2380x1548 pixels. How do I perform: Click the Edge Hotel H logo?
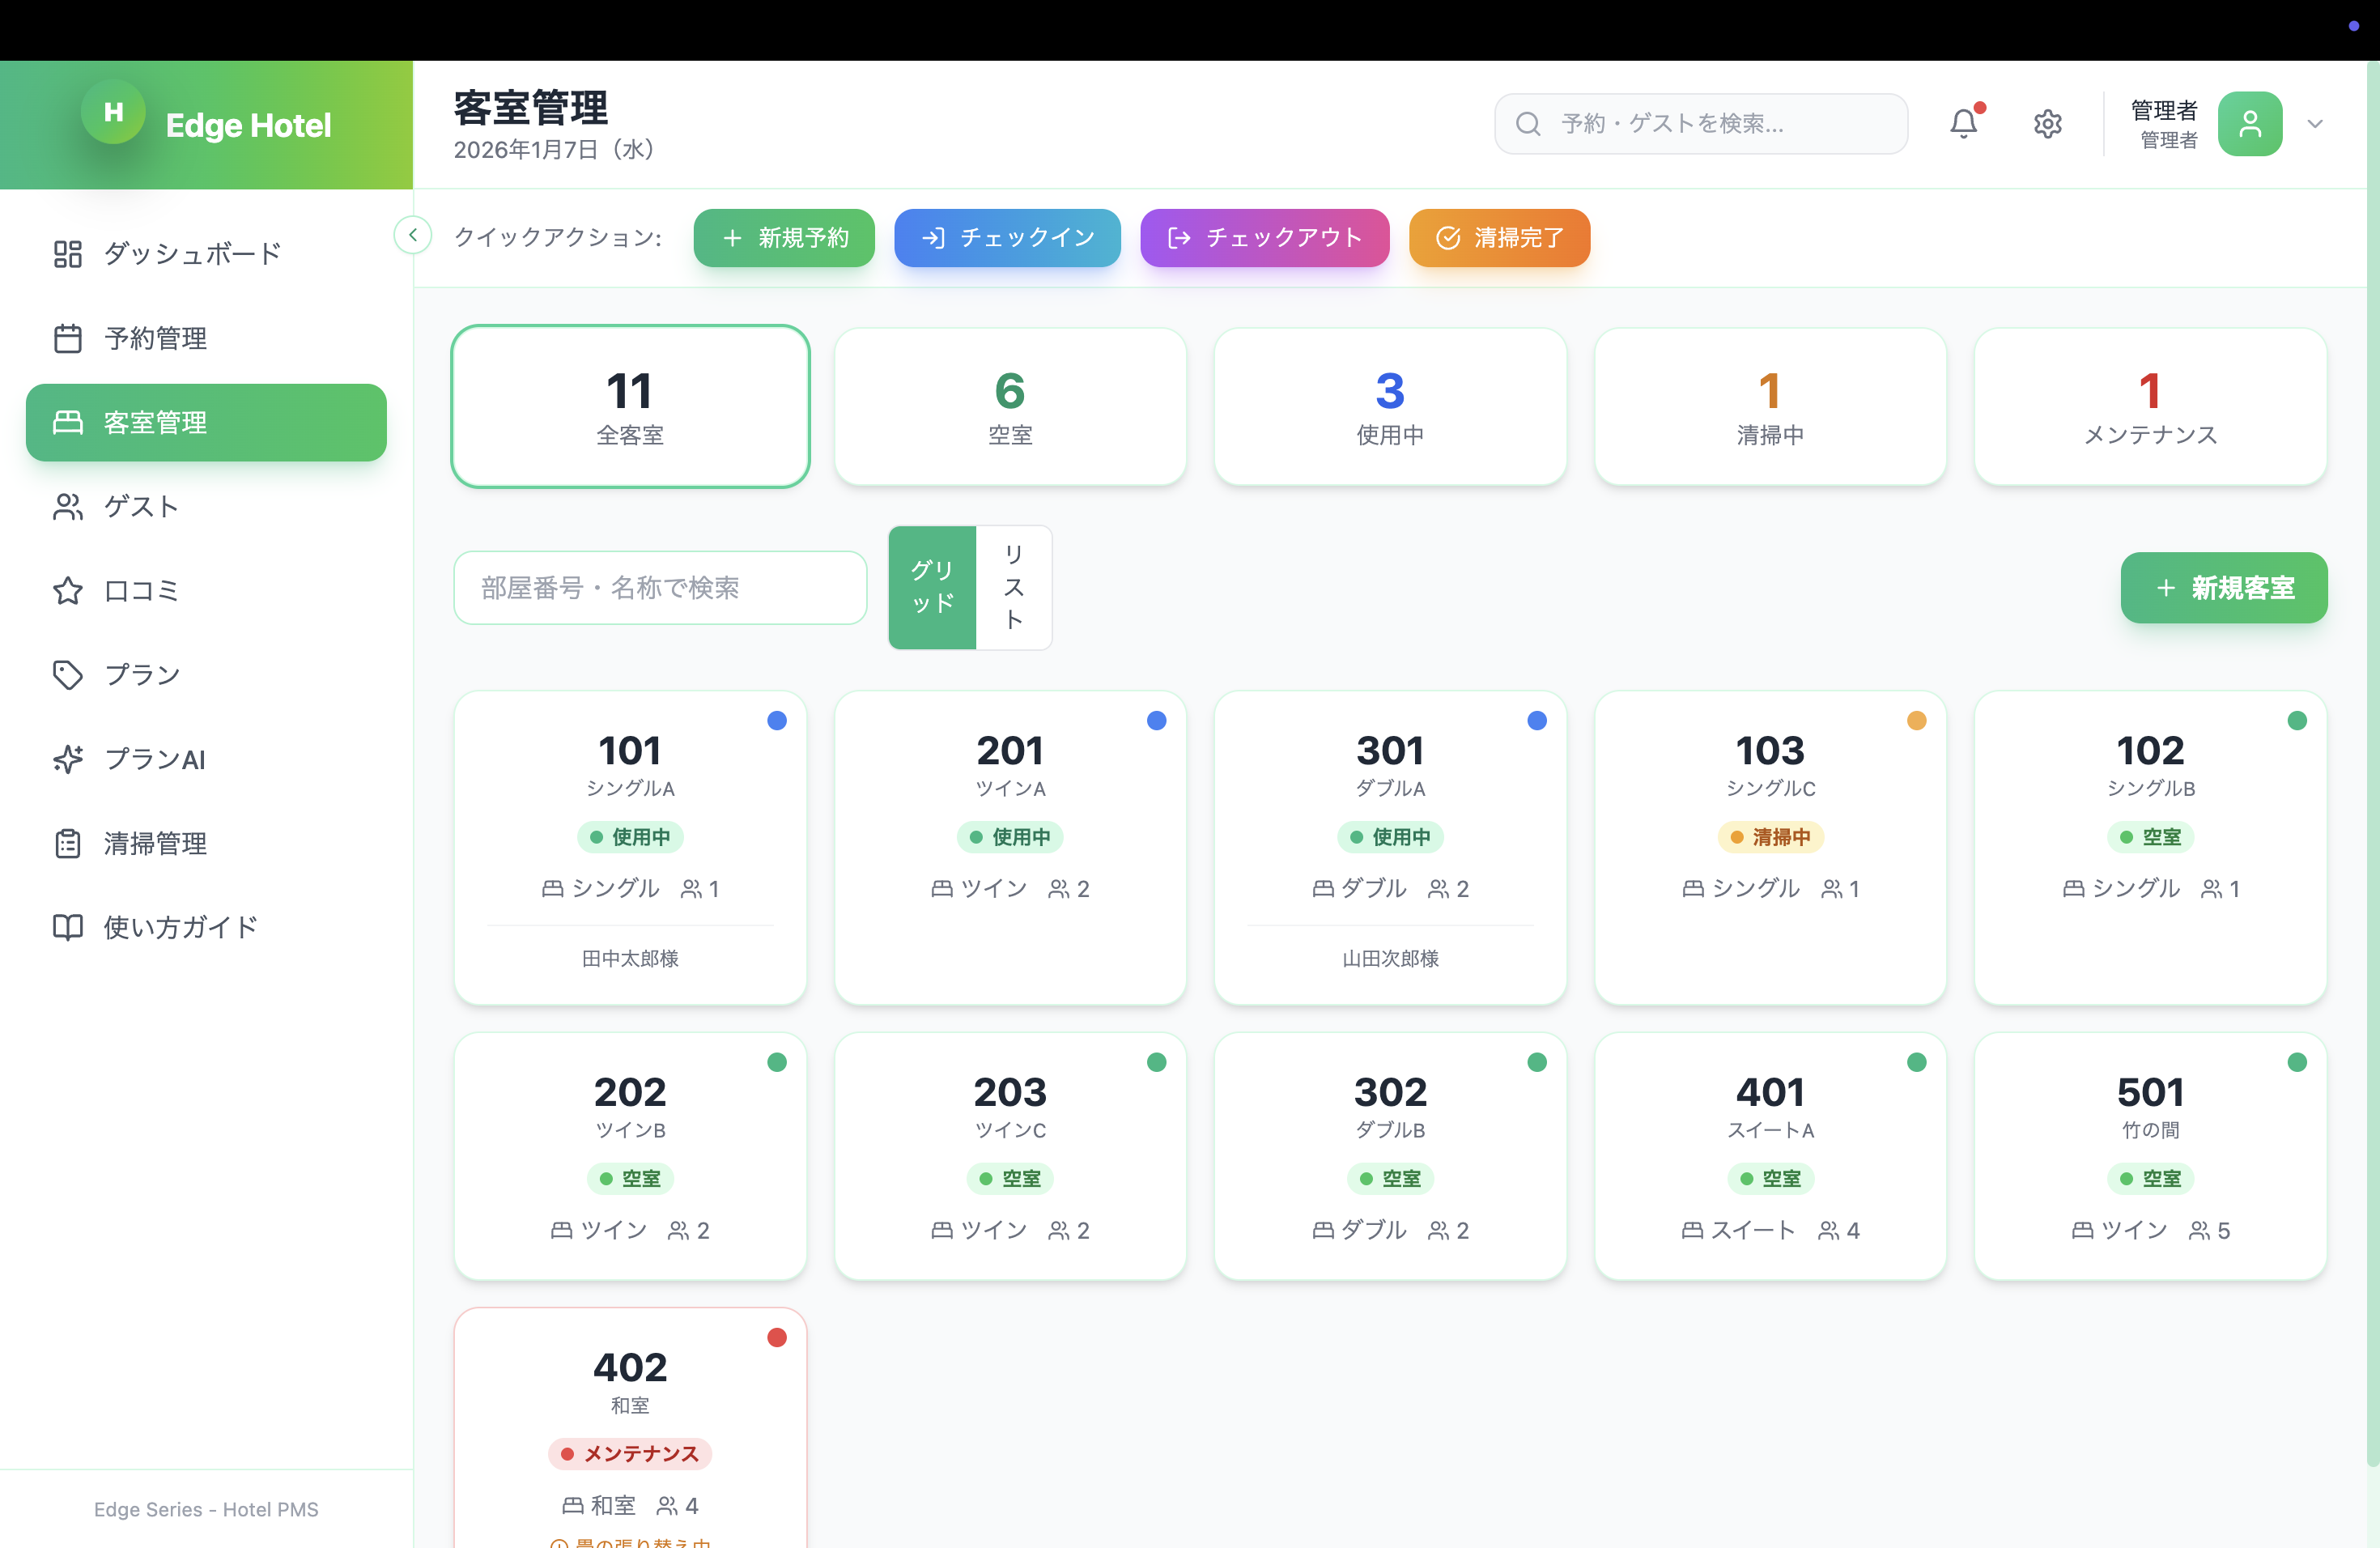tap(113, 113)
